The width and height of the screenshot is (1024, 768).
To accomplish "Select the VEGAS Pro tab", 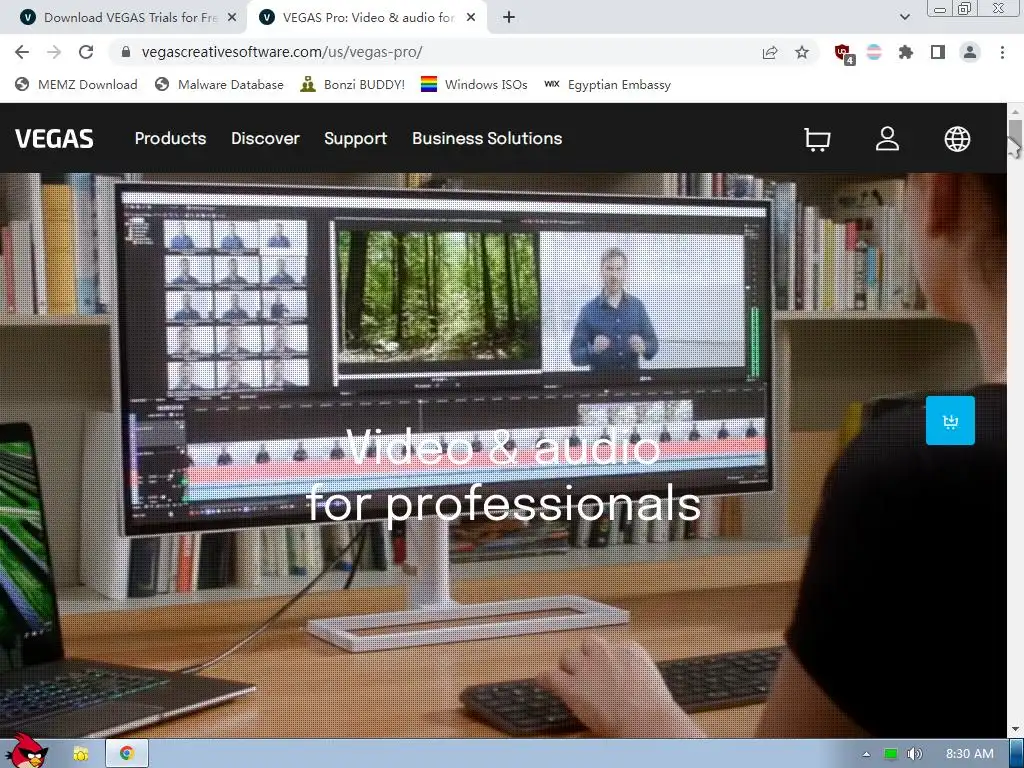I will (x=367, y=18).
